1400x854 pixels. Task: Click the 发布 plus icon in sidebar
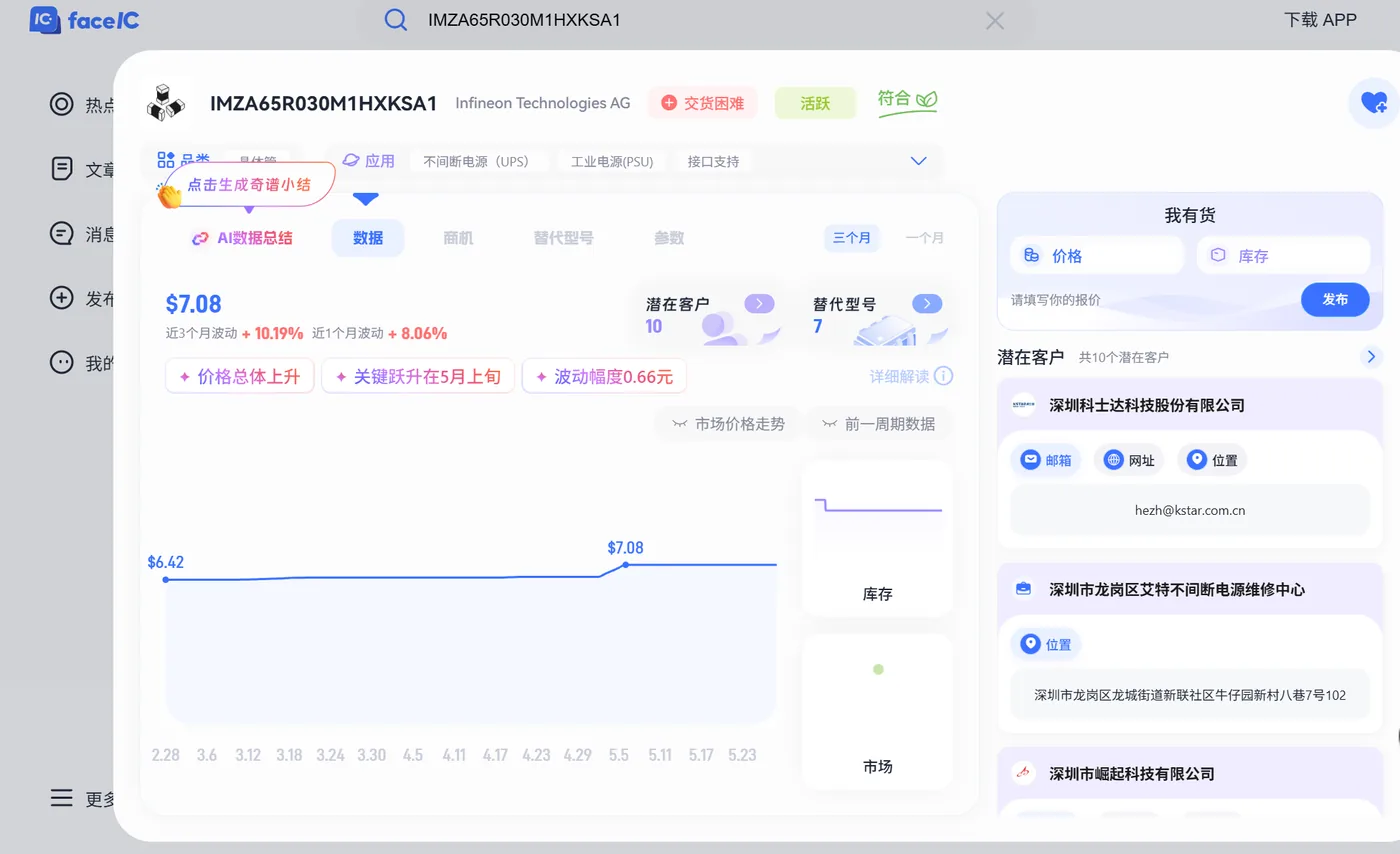[62, 298]
